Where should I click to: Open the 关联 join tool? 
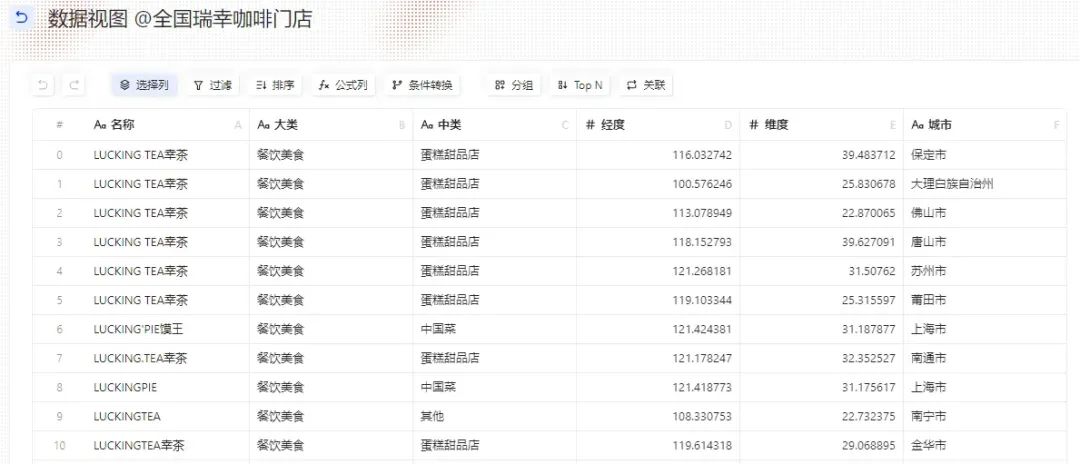[x=646, y=85]
